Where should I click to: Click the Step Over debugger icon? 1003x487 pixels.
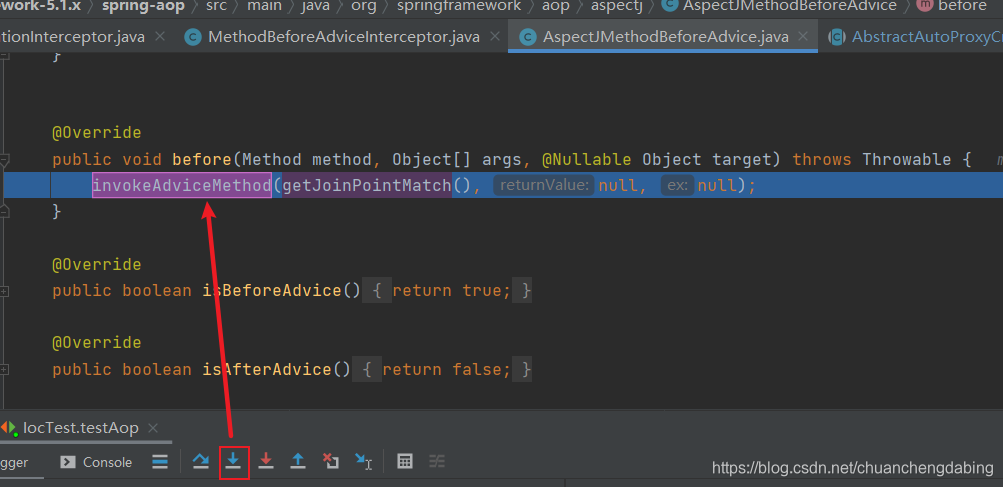tap(201, 461)
